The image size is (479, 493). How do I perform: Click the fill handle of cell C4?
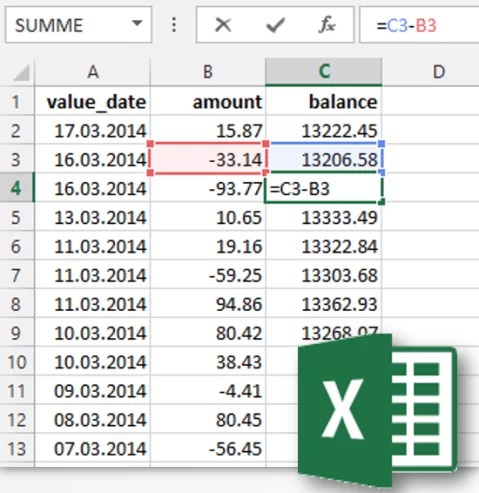(x=382, y=202)
